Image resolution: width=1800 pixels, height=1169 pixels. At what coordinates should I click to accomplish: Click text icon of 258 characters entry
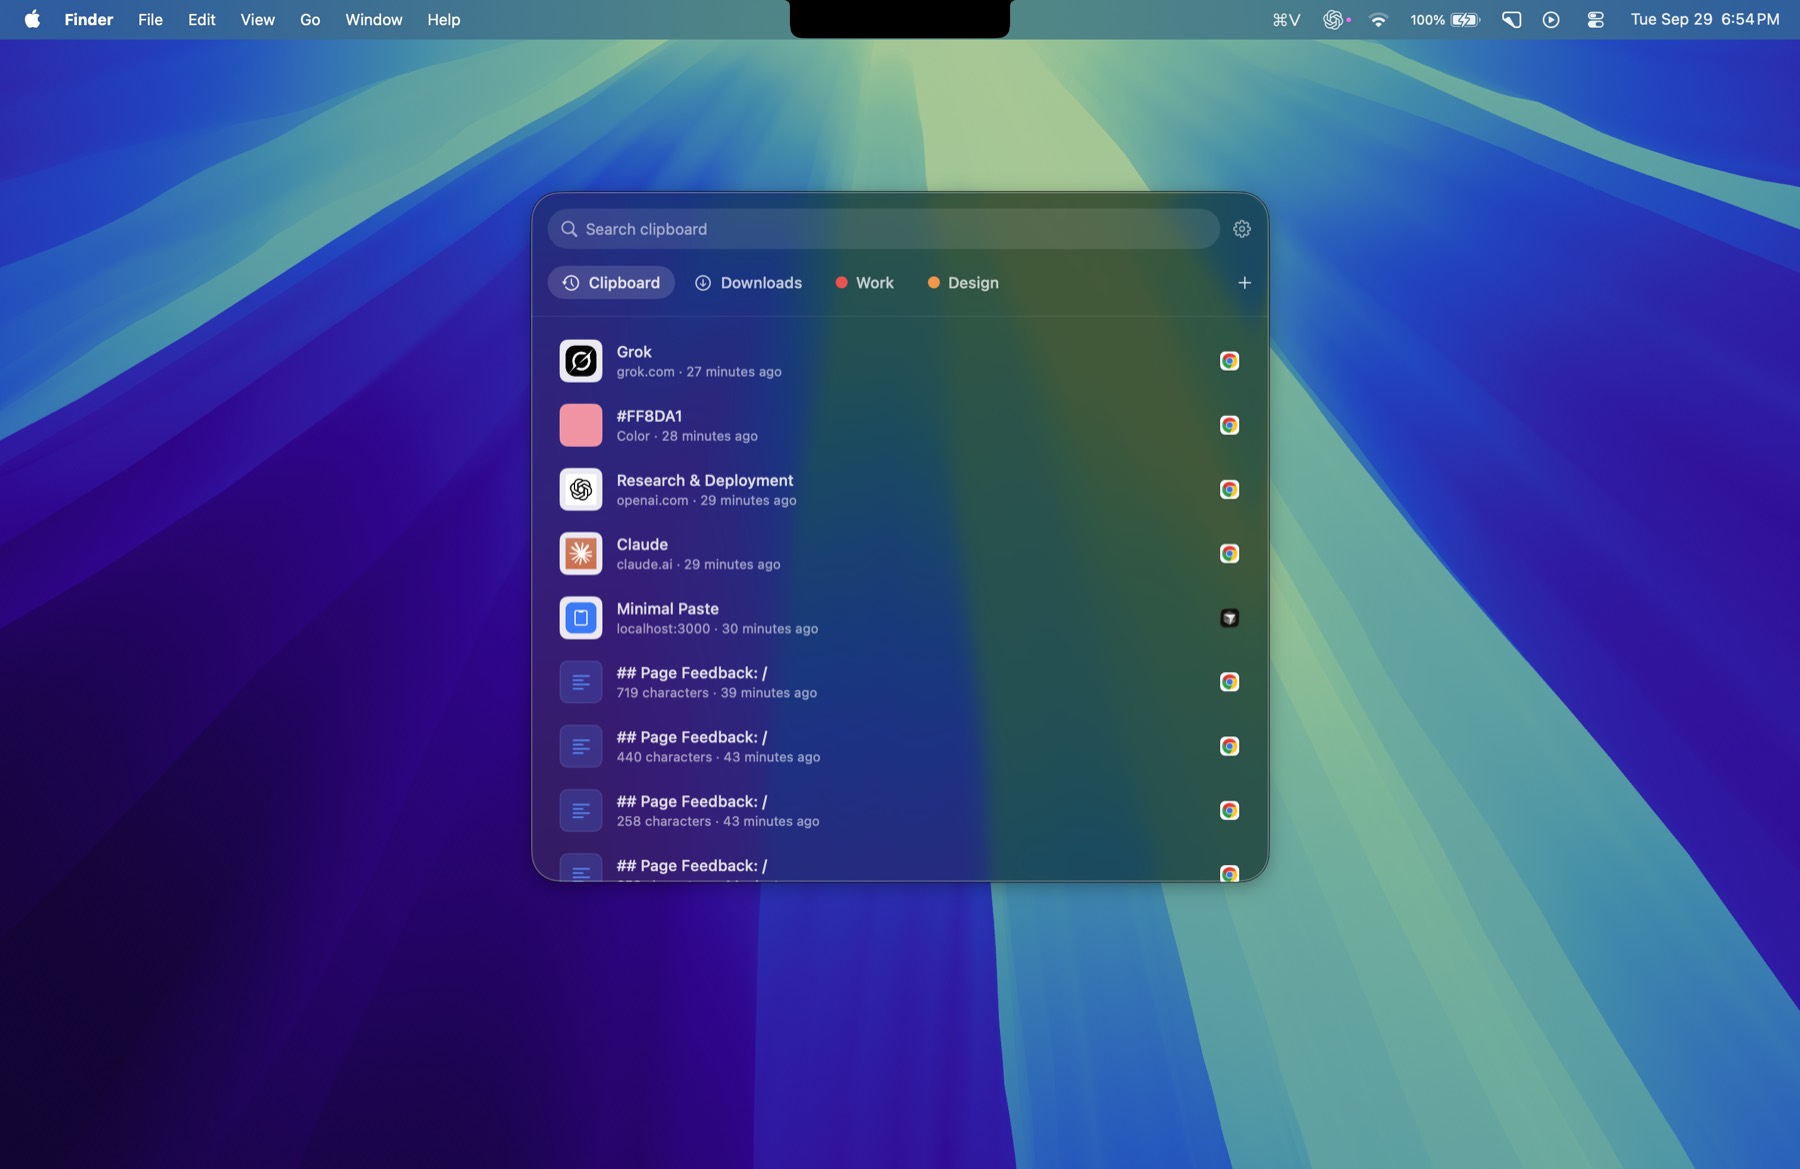pos(581,810)
